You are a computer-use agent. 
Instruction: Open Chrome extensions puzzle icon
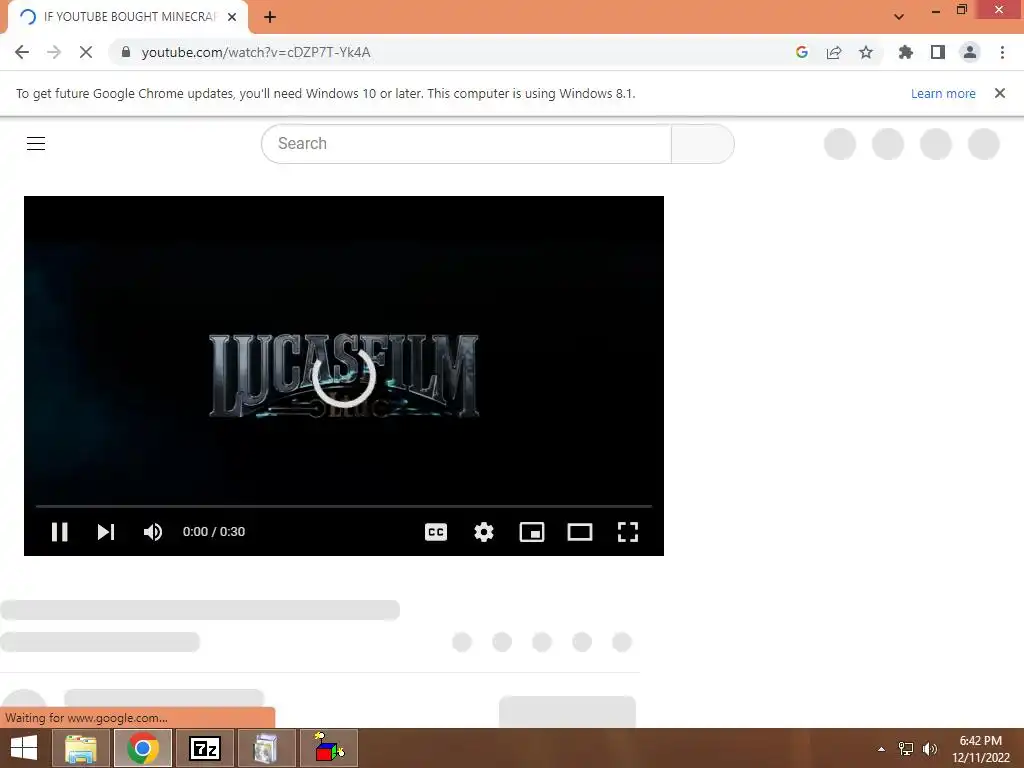pyautogui.click(x=905, y=52)
